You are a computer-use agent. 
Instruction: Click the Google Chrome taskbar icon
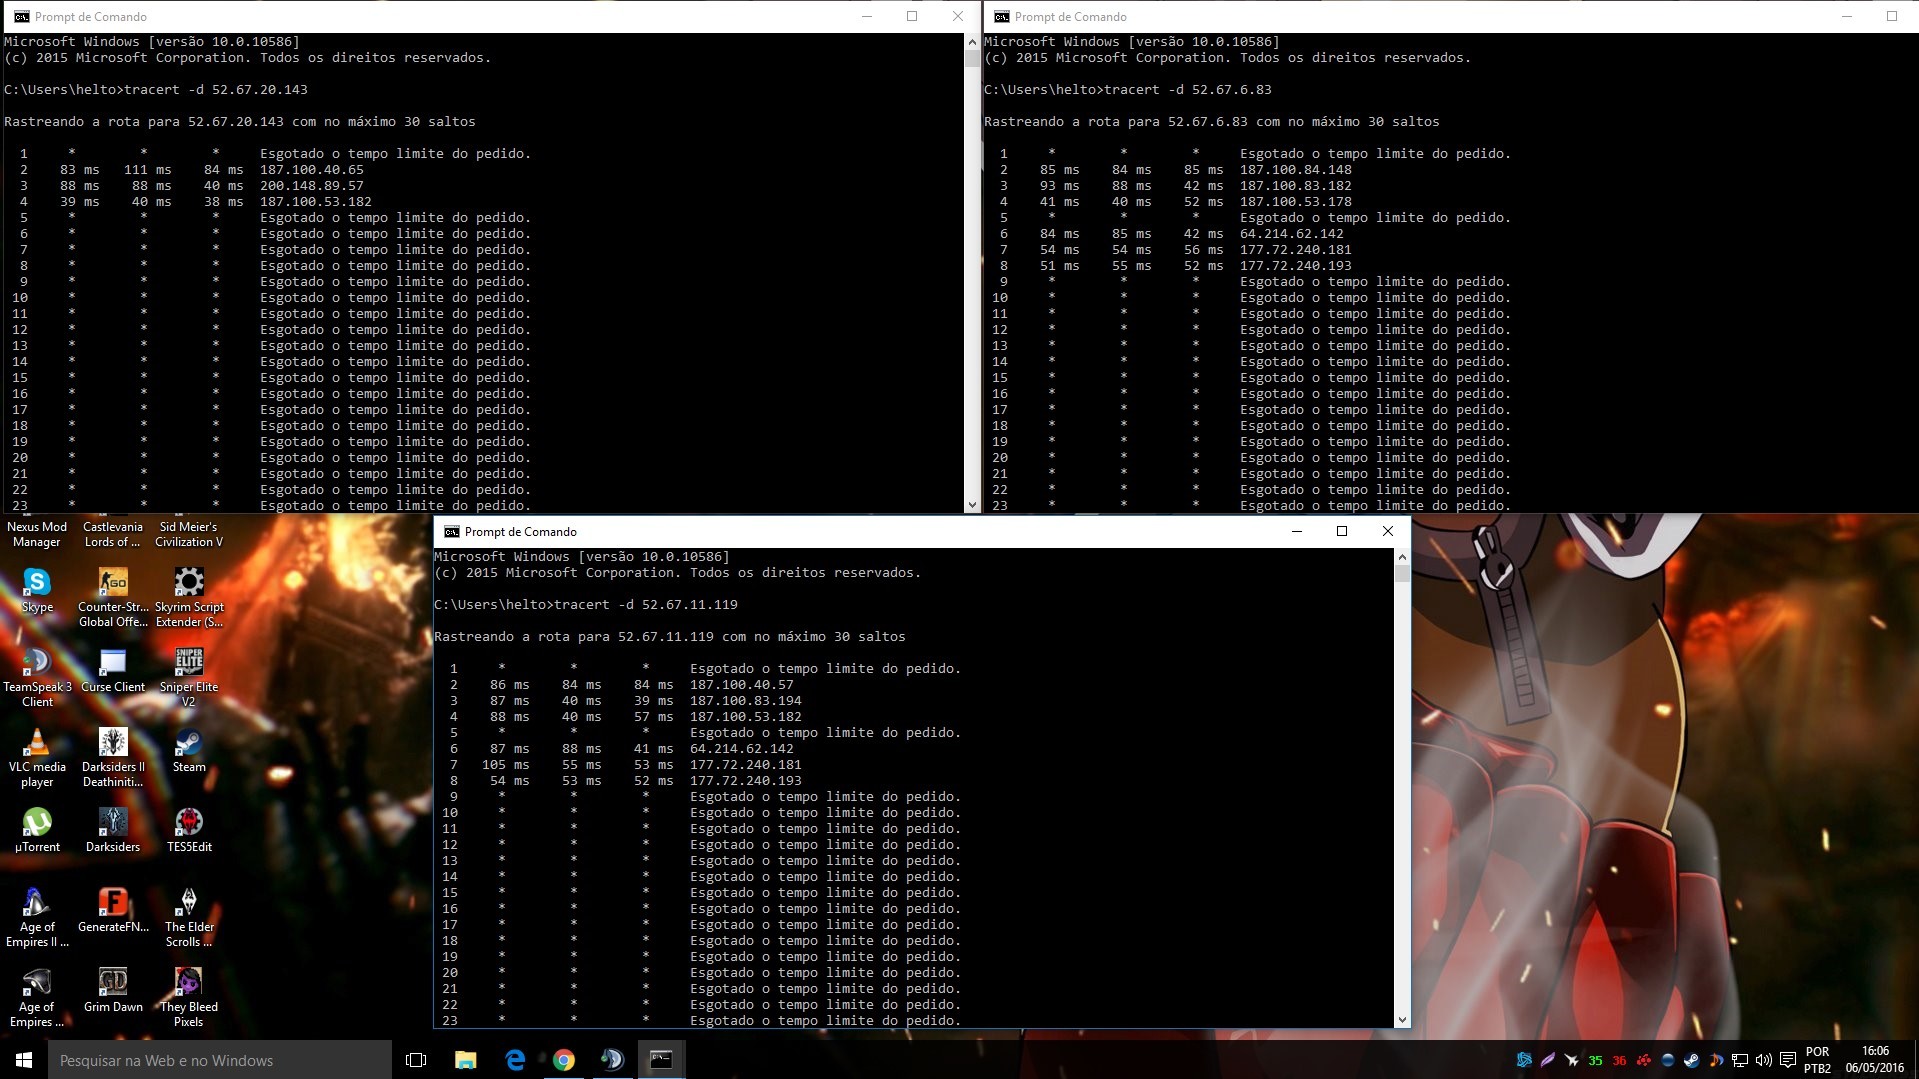(x=564, y=1060)
